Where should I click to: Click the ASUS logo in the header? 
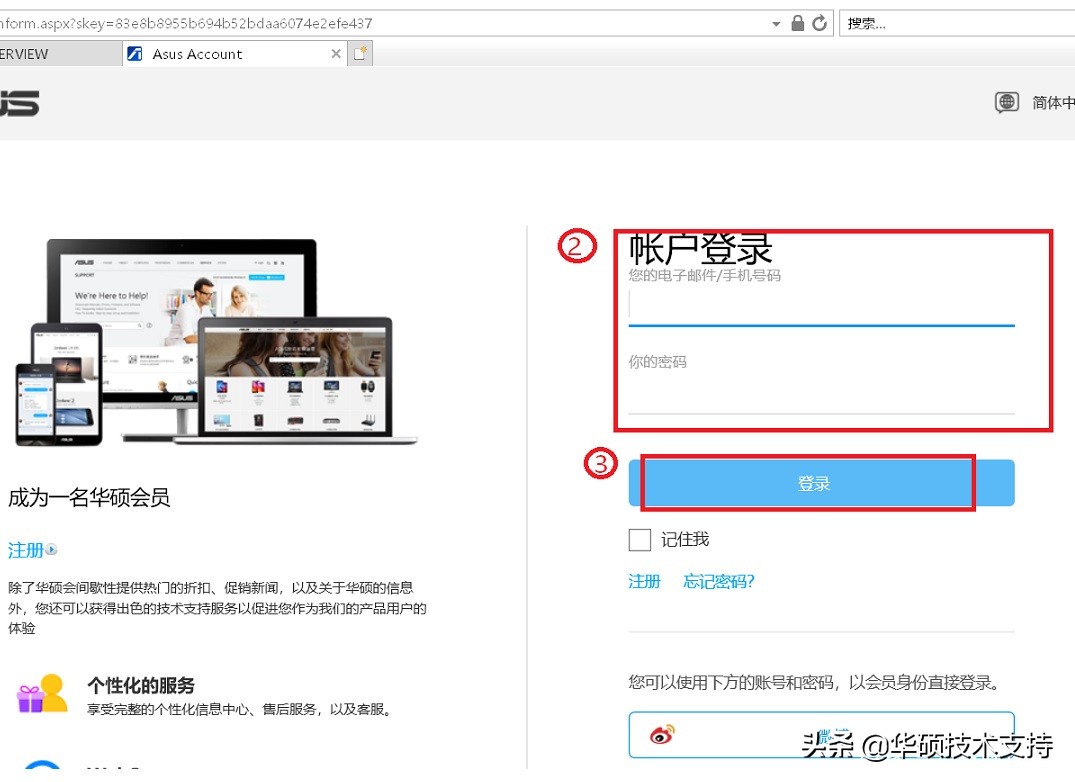pyautogui.click(x=20, y=103)
